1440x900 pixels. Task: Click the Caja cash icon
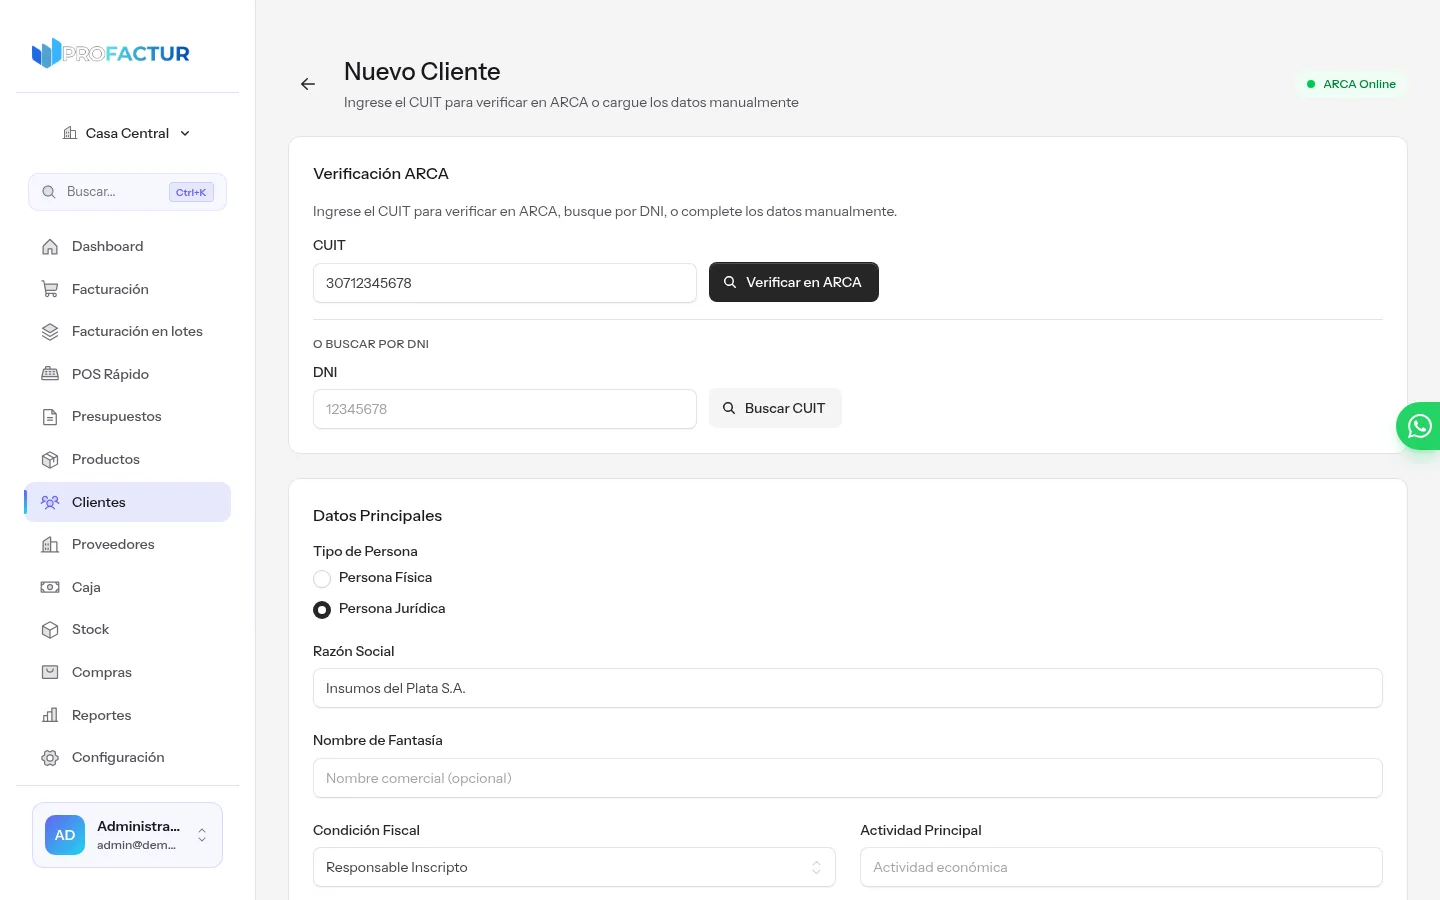tap(50, 587)
